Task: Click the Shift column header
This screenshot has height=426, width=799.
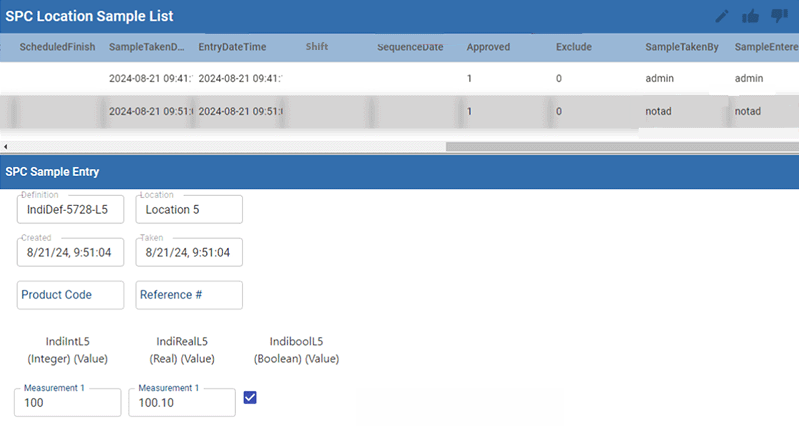Action: click(x=317, y=47)
